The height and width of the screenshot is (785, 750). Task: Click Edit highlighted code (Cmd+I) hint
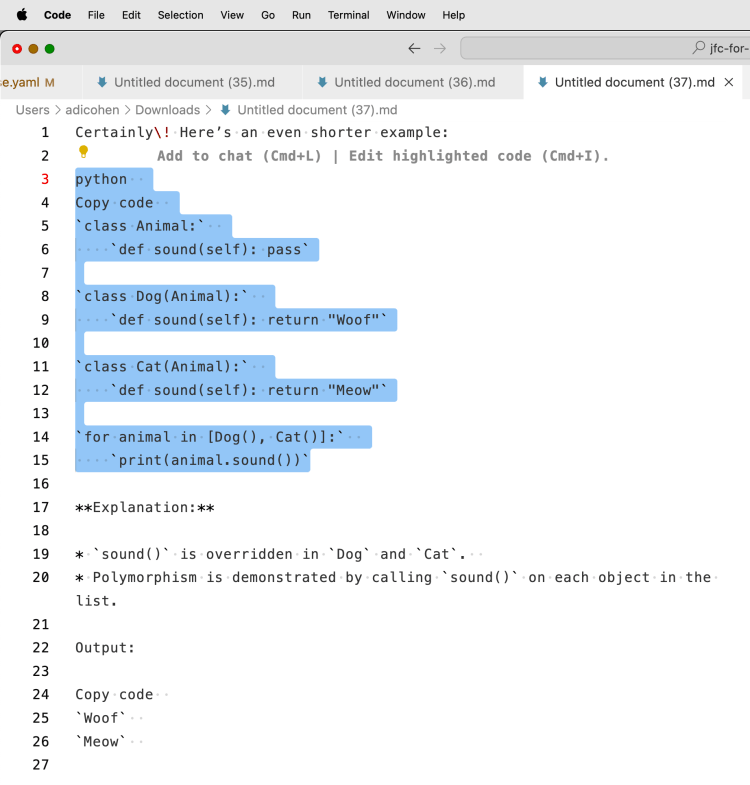point(479,156)
